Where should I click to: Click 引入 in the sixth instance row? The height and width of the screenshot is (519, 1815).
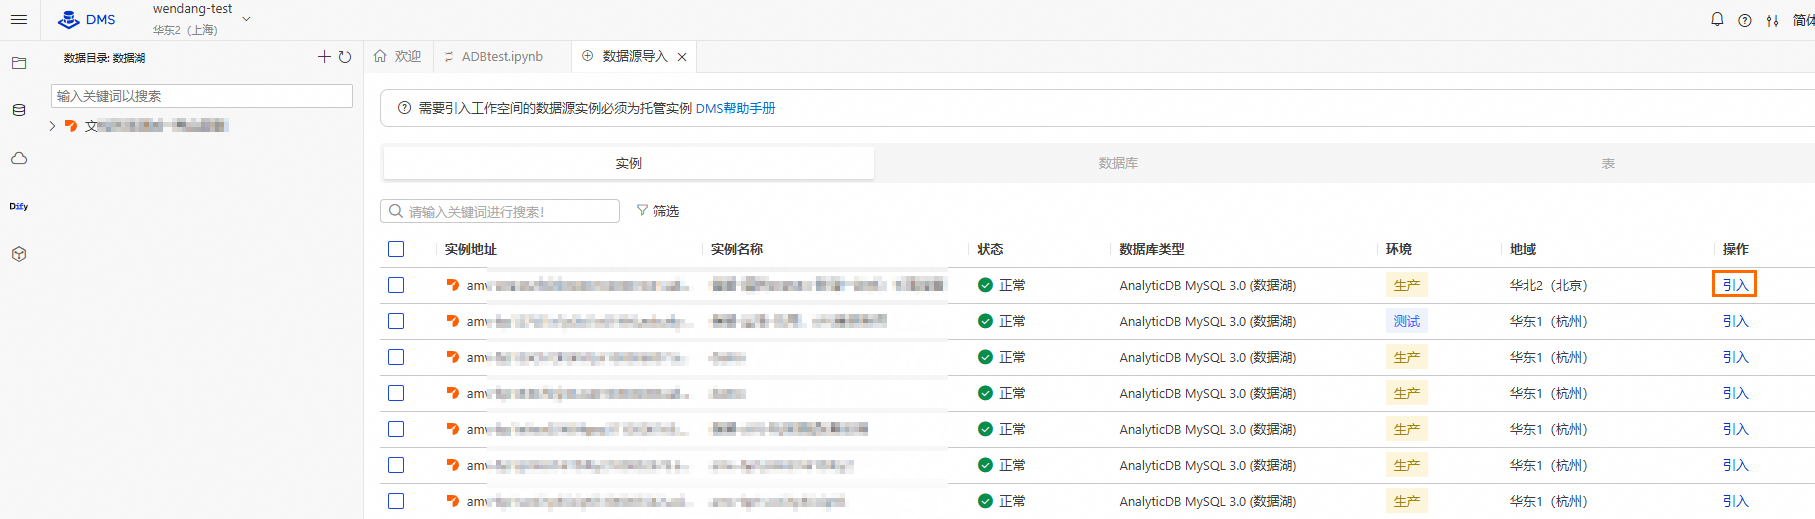(x=1735, y=465)
